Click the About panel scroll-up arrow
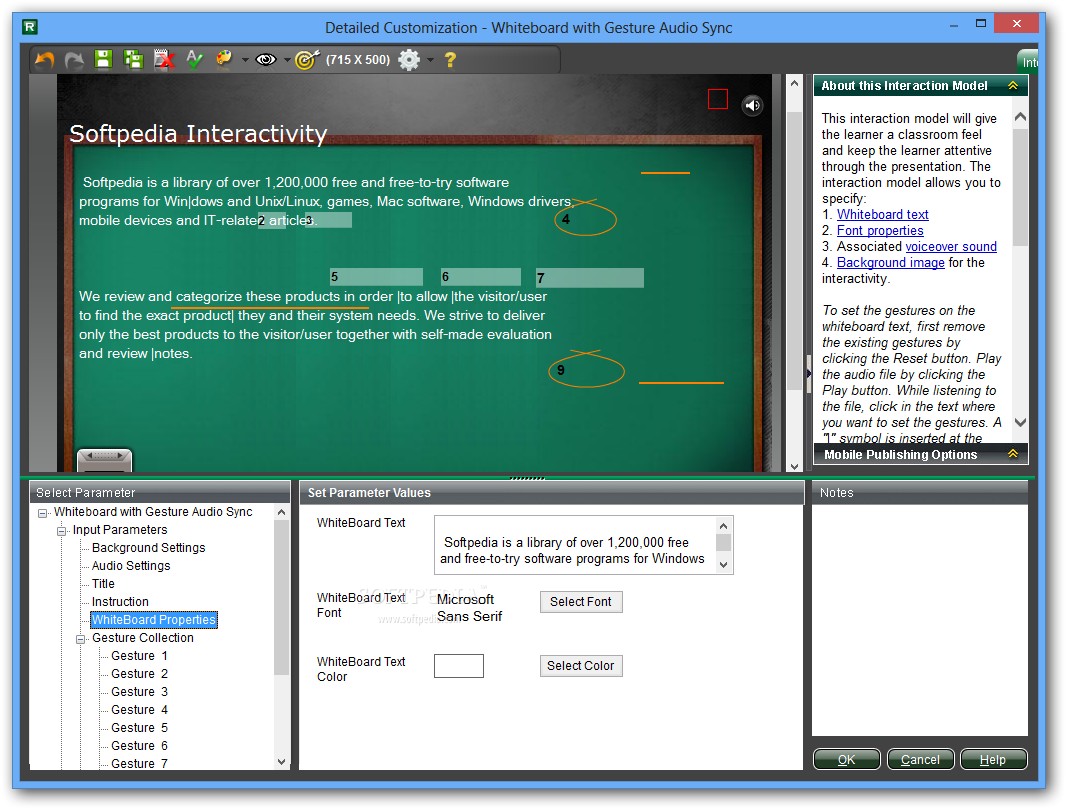Screen dimensions: 1066x809 [1020, 117]
